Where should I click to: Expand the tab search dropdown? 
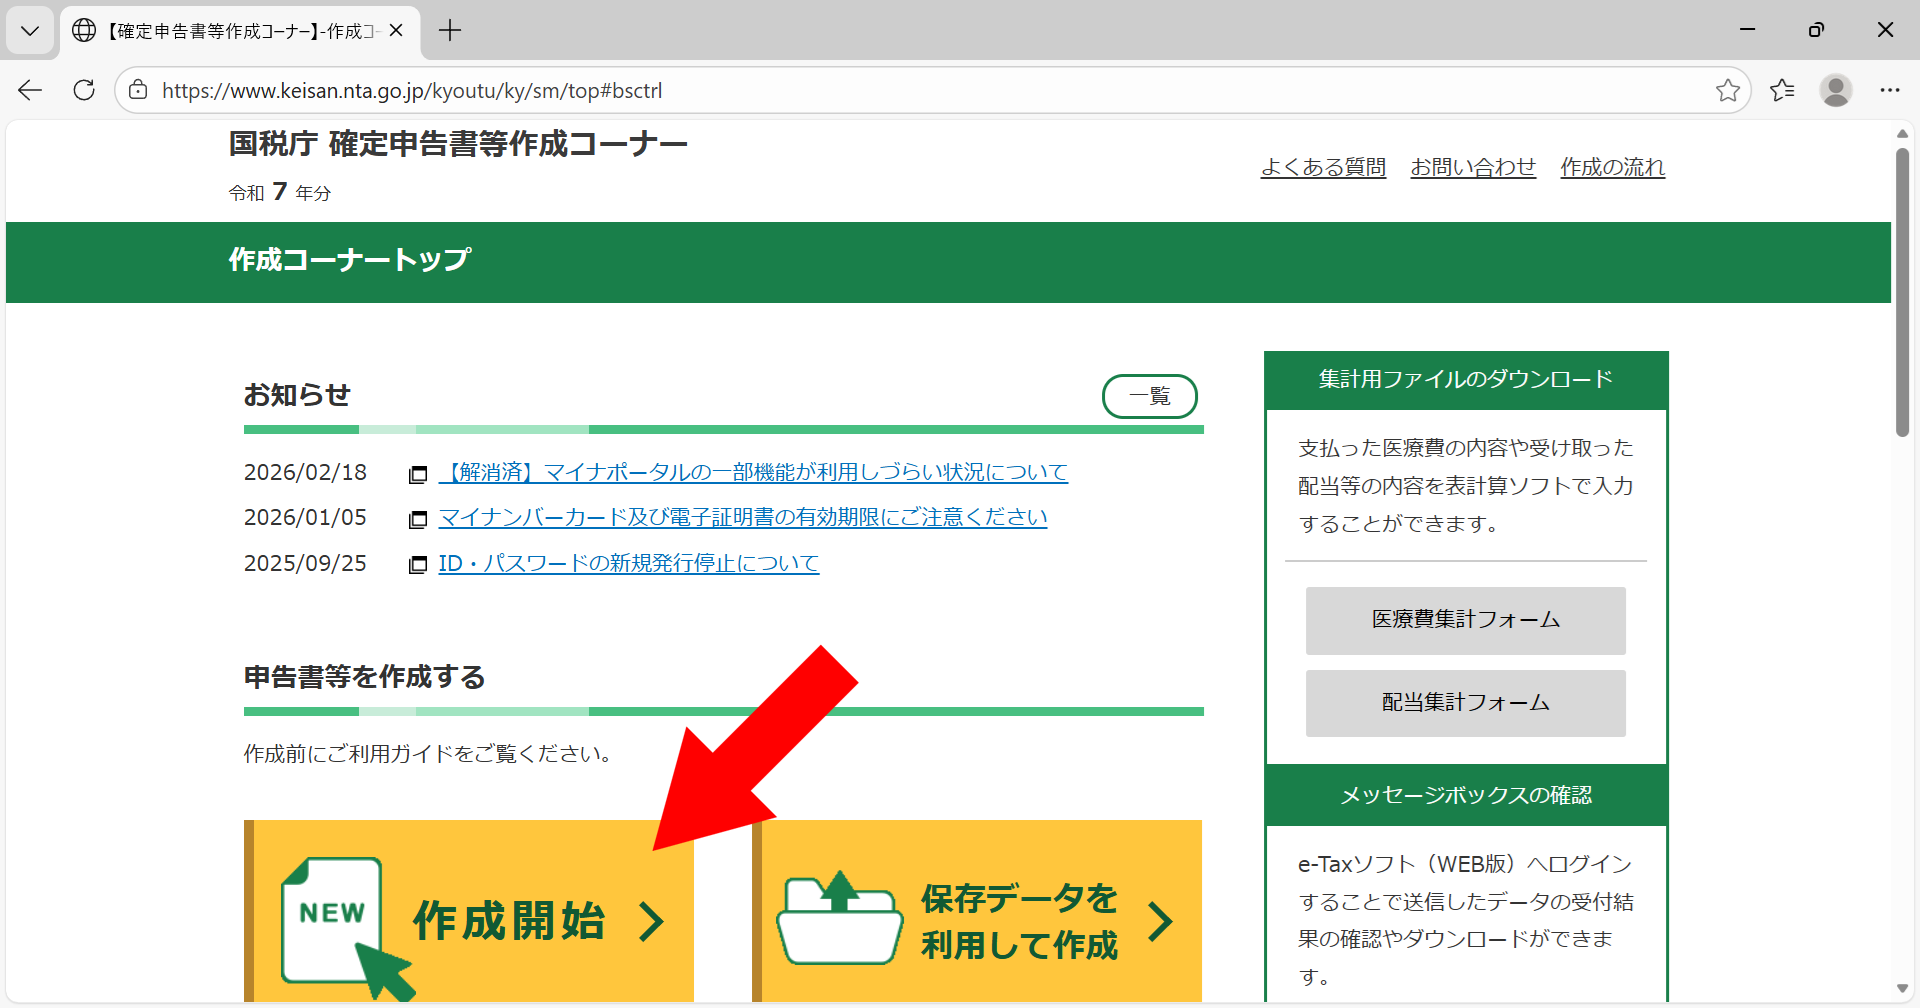point(30,30)
